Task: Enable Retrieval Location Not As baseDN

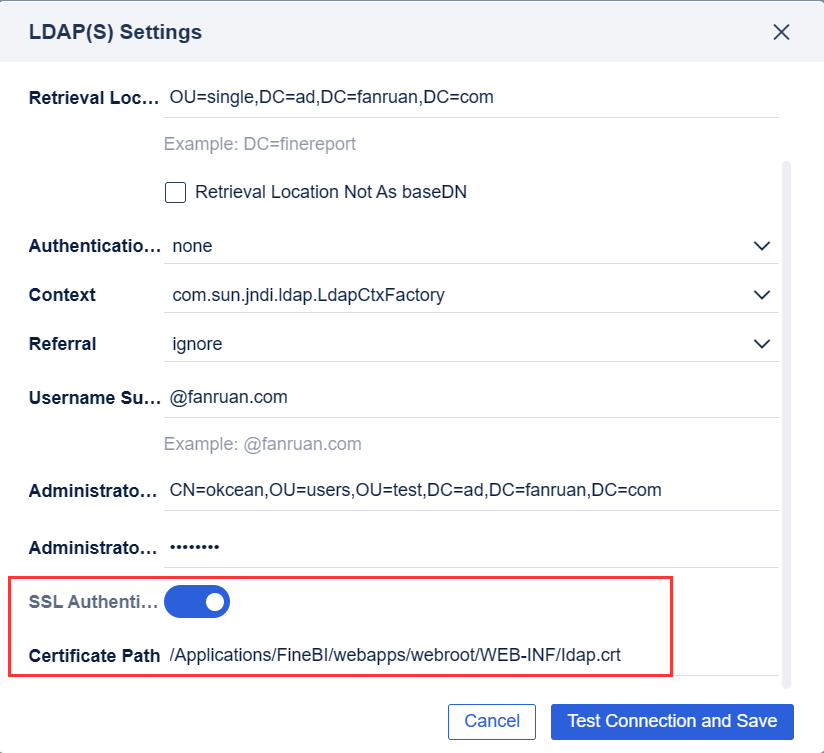Action: 175,192
